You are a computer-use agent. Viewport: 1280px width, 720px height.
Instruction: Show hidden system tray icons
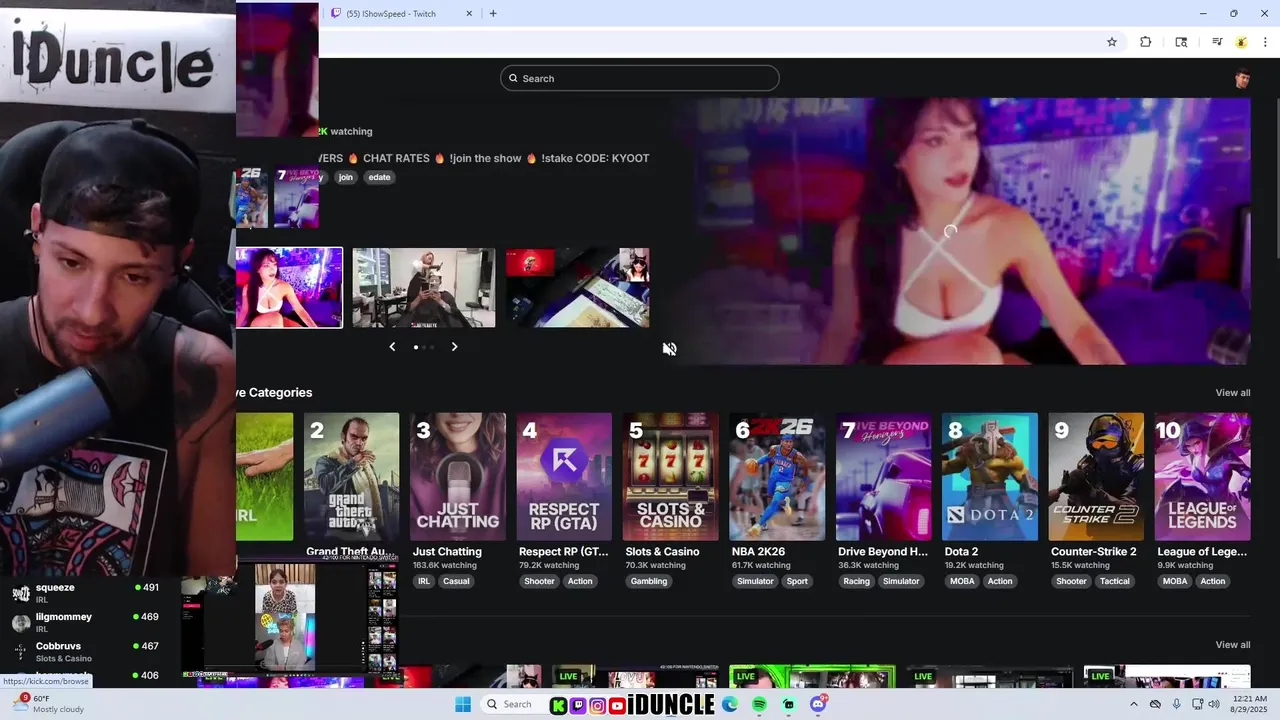(1135, 704)
